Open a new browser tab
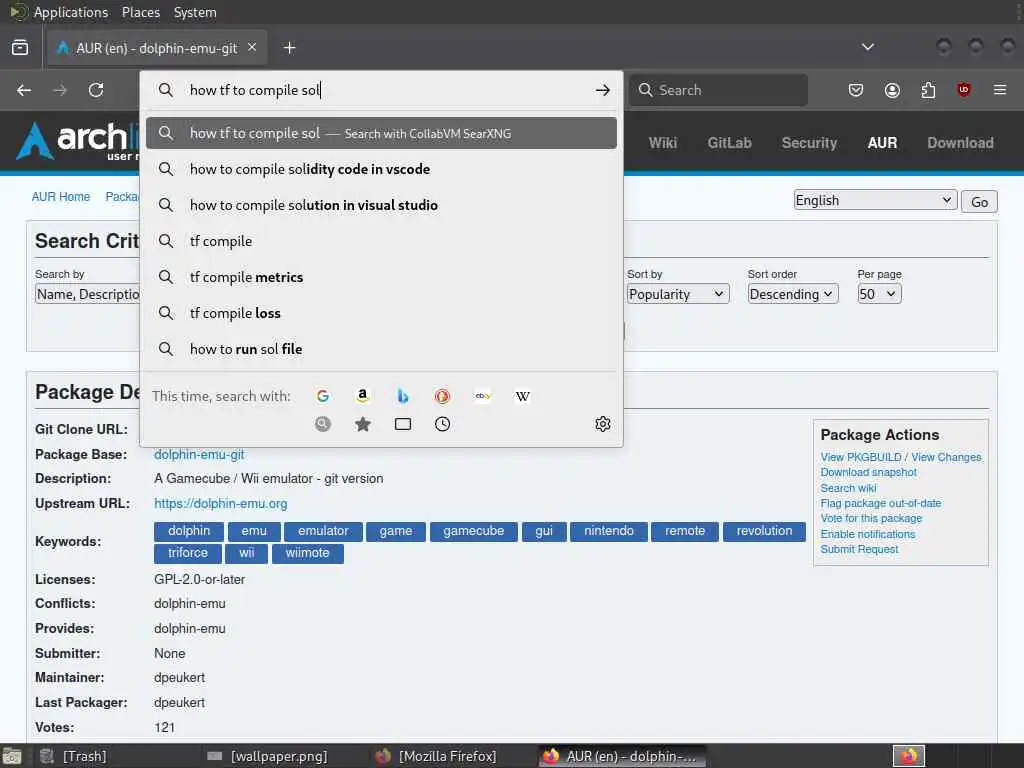The image size is (1024, 768). [x=290, y=48]
